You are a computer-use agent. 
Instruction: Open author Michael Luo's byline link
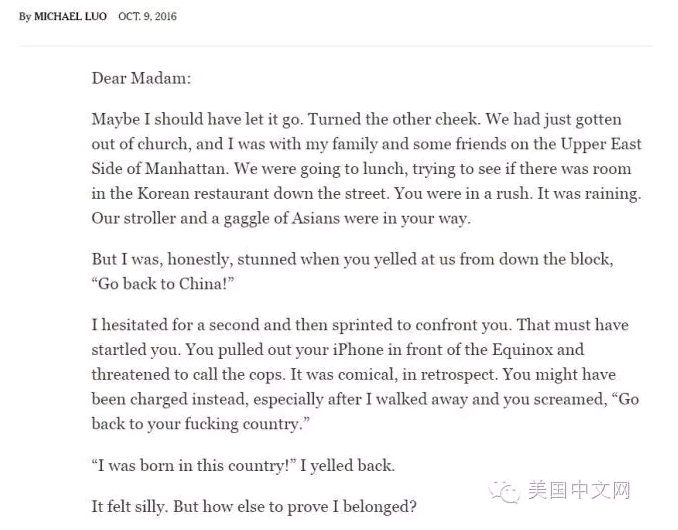pos(71,16)
